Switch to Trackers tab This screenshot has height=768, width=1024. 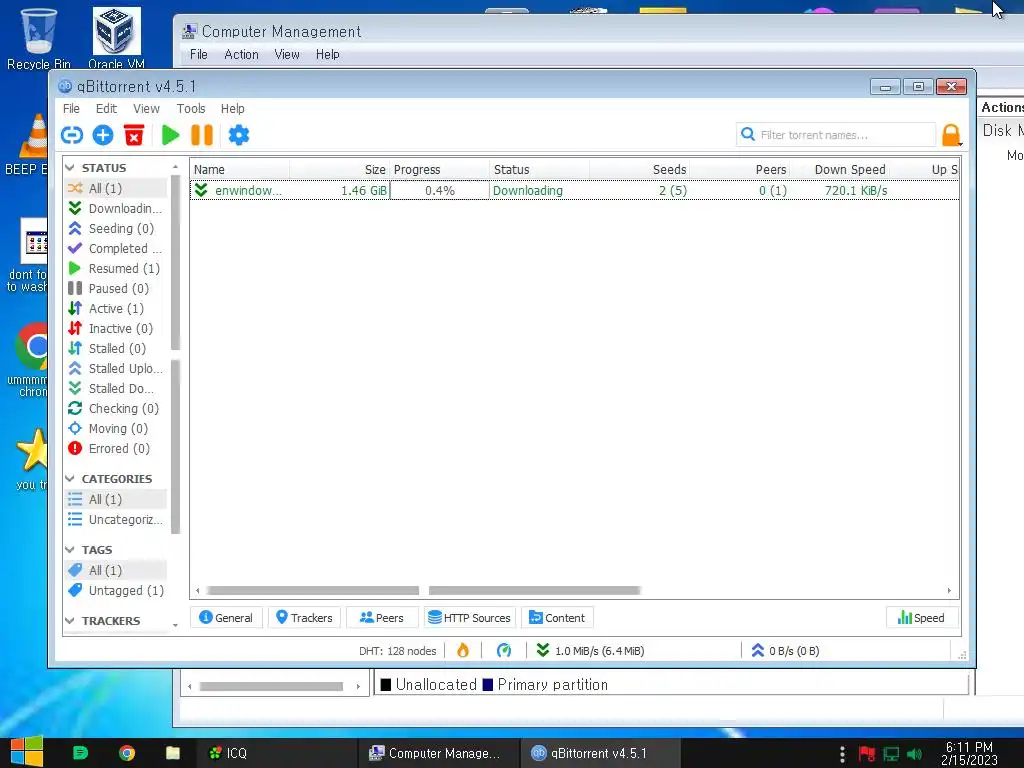pyautogui.click(x=304, y=618)
